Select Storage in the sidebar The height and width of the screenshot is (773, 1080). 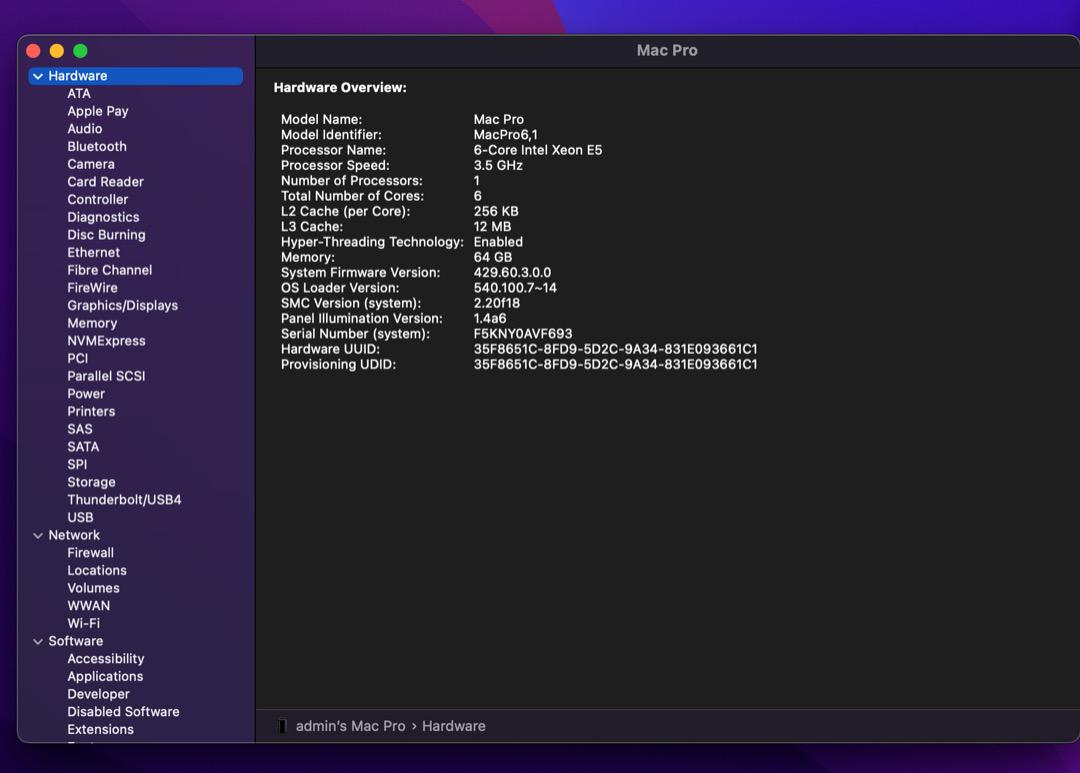(92, 482)
